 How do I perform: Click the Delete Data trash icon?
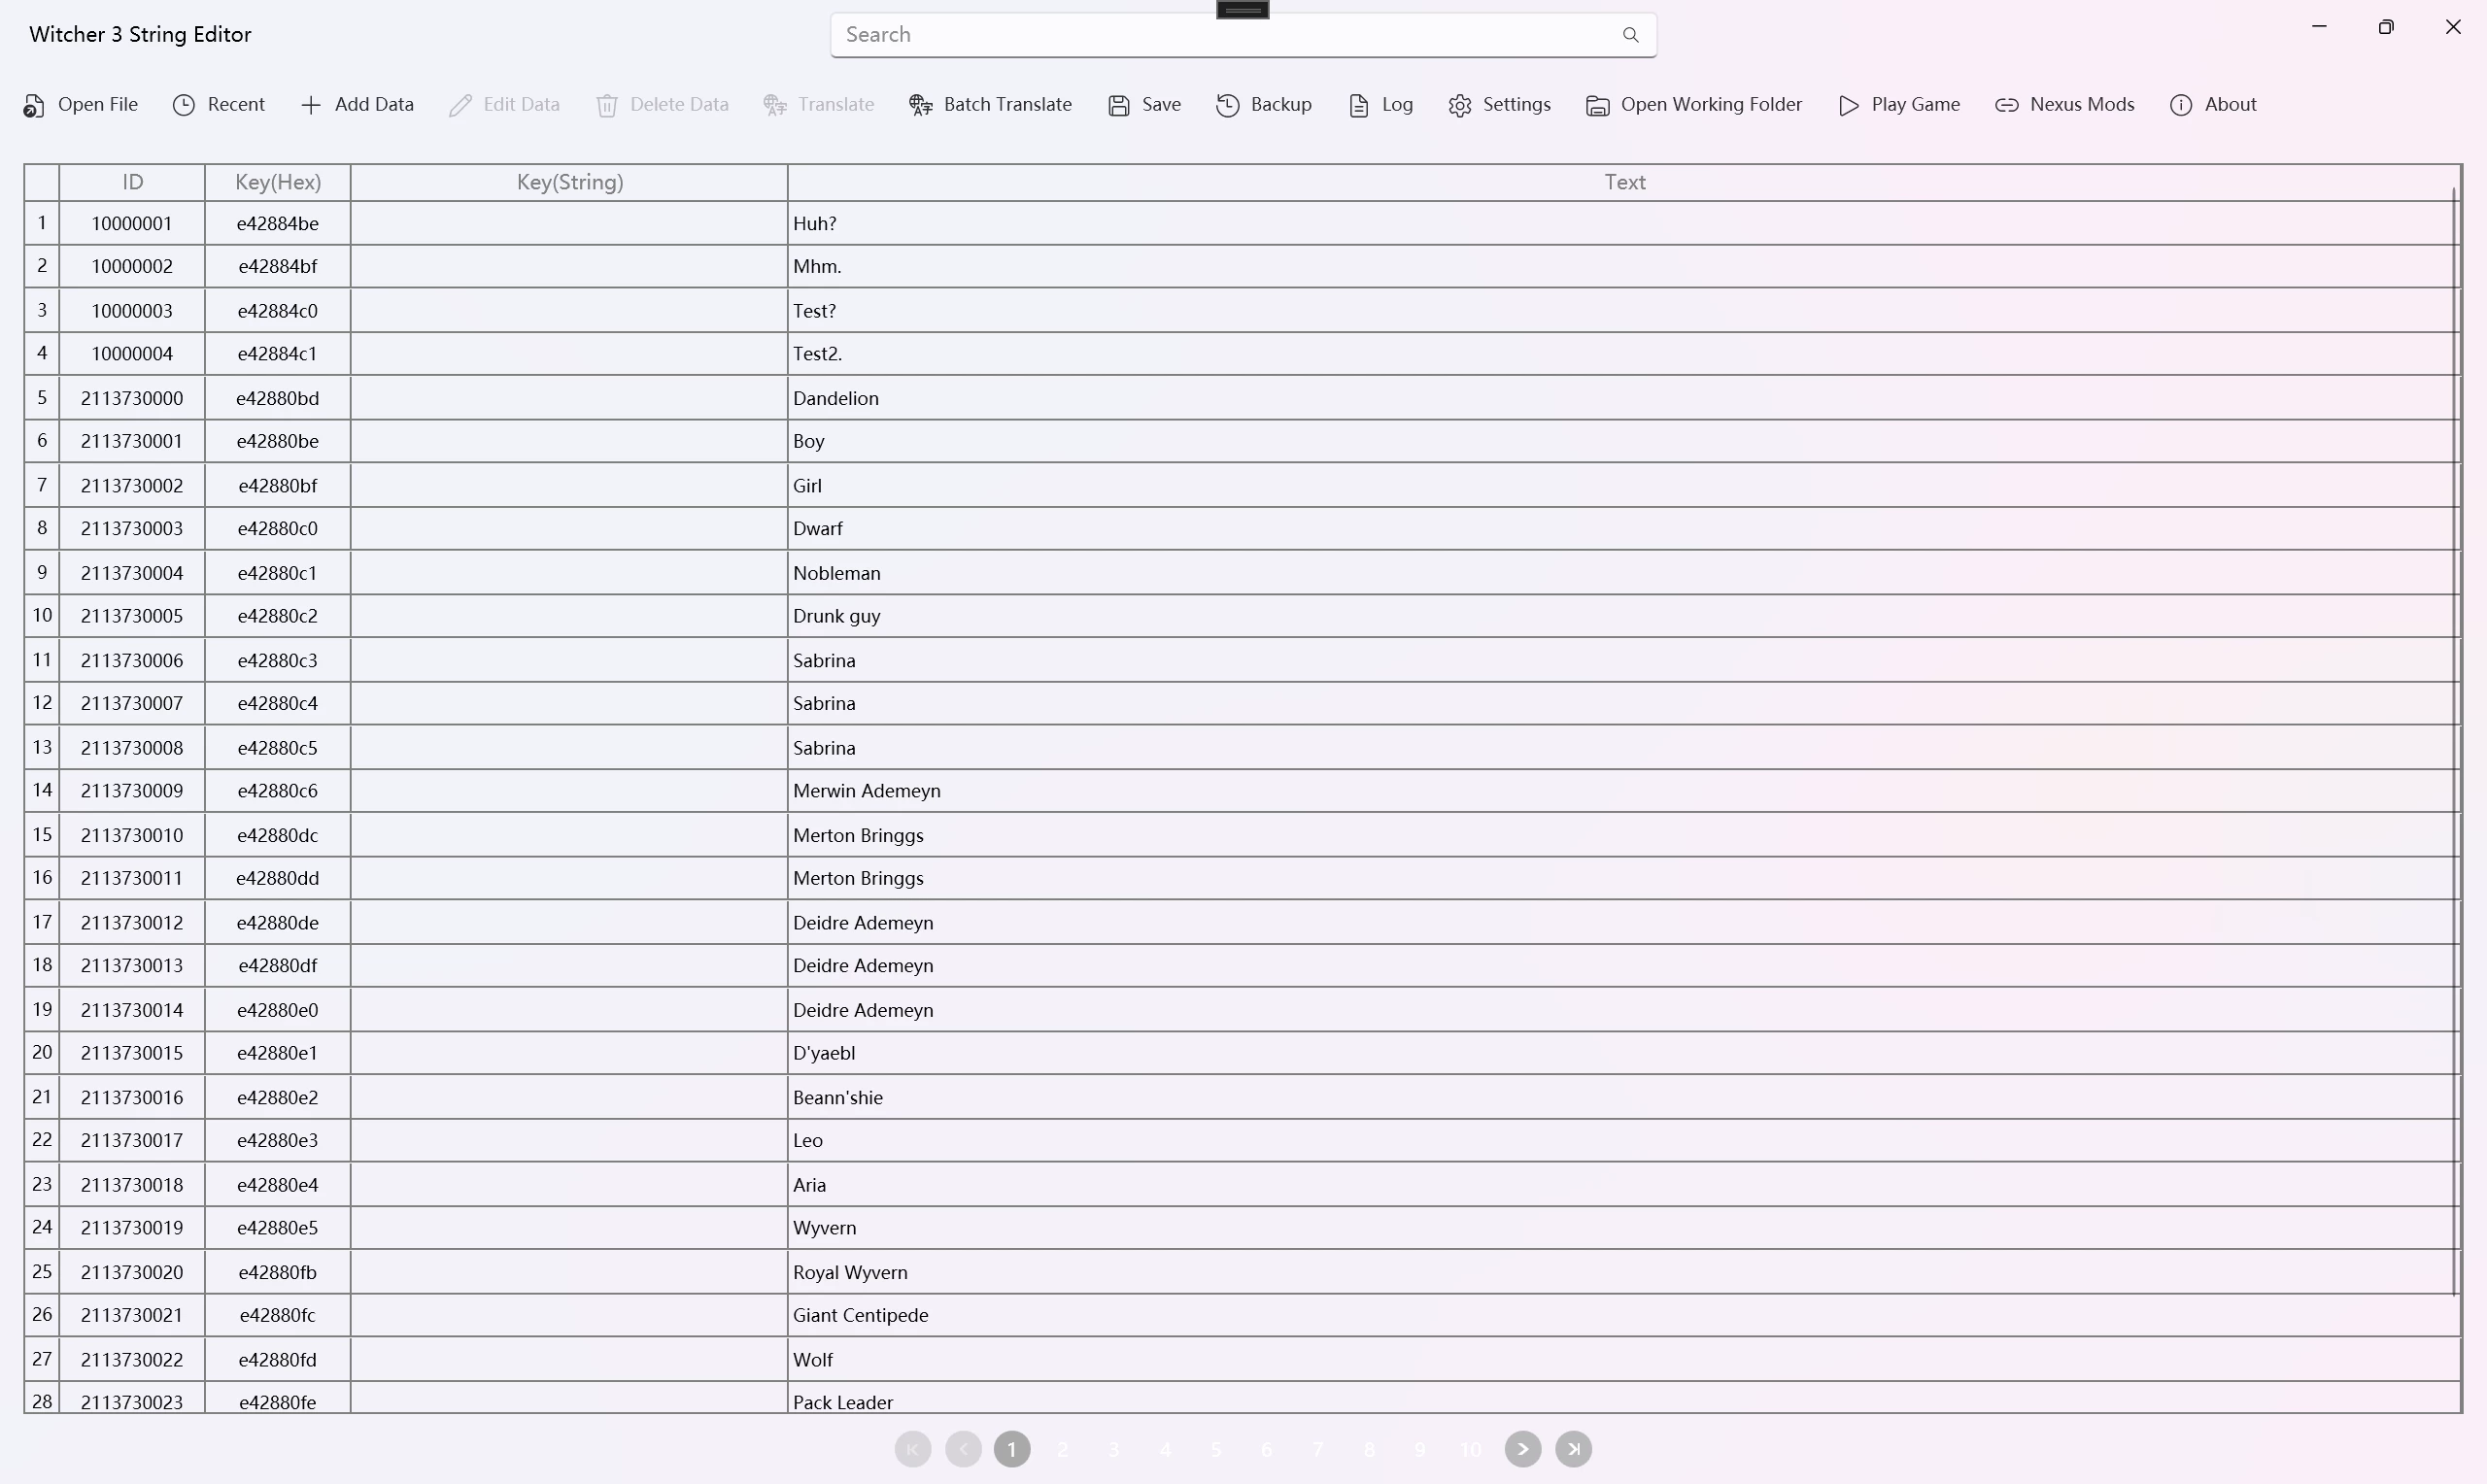(607, 105)
